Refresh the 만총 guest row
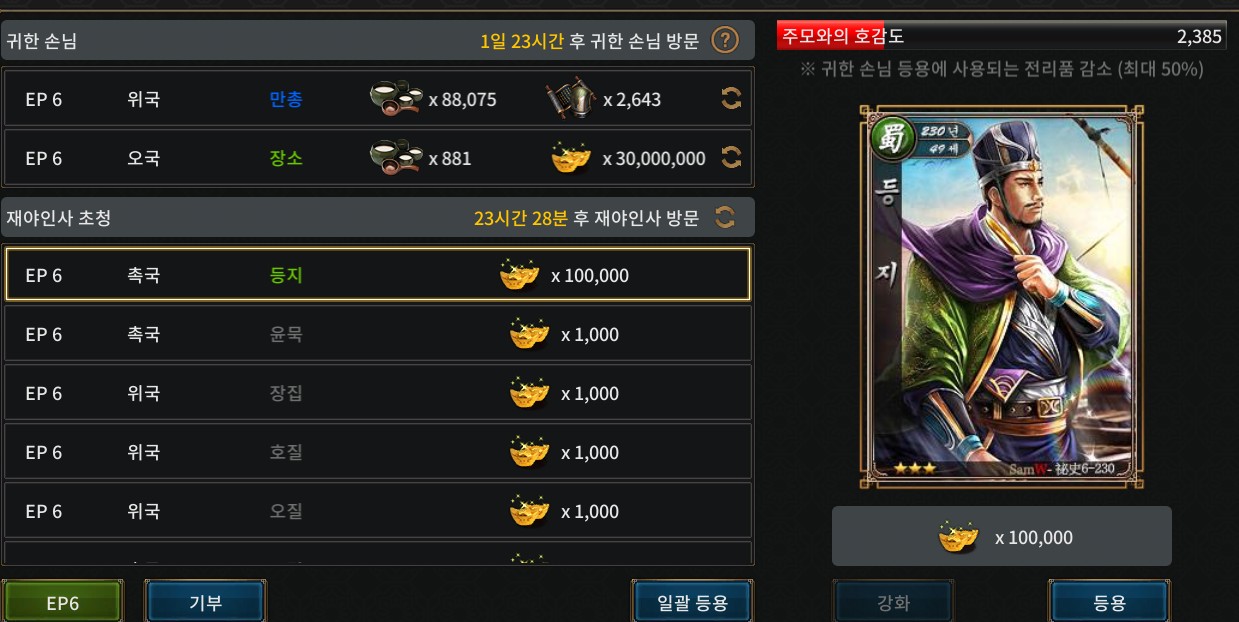Screen dimensions: 1239x622 tap(731, 99)
